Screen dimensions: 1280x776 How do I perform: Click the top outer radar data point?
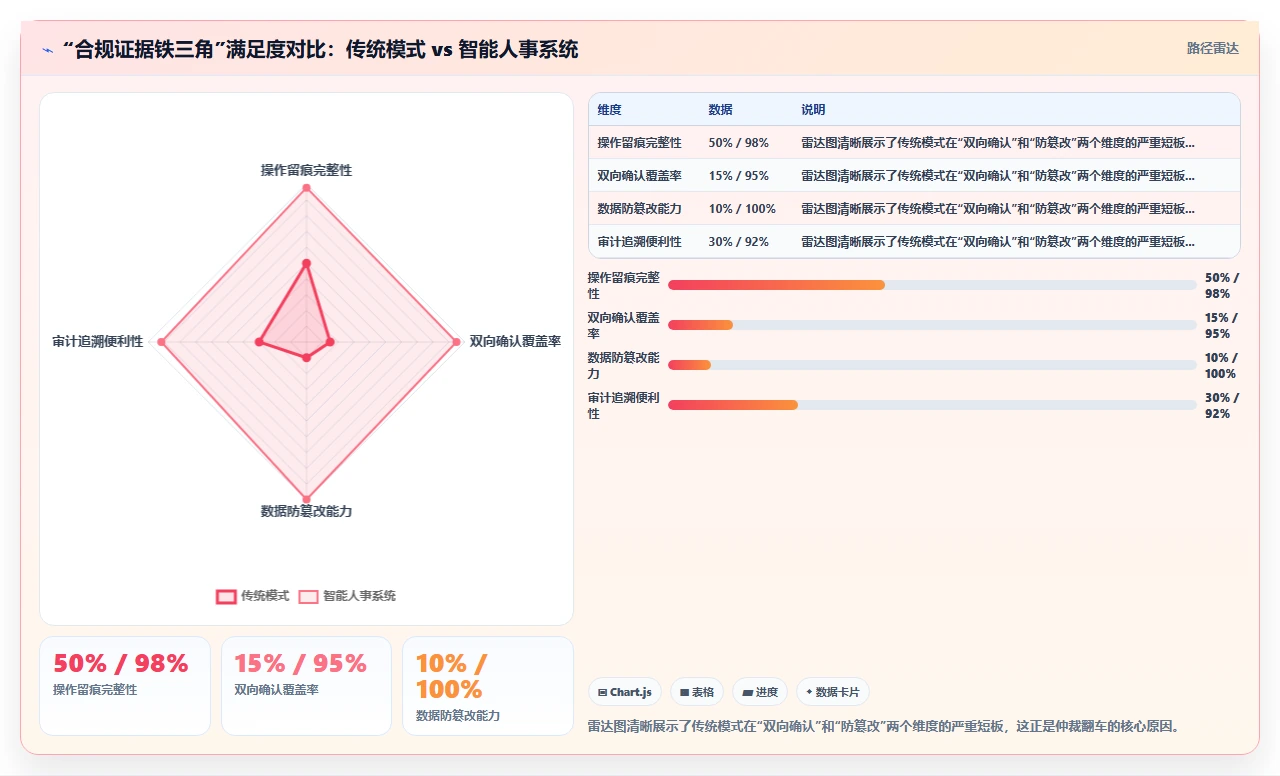(x=306, y=188)
